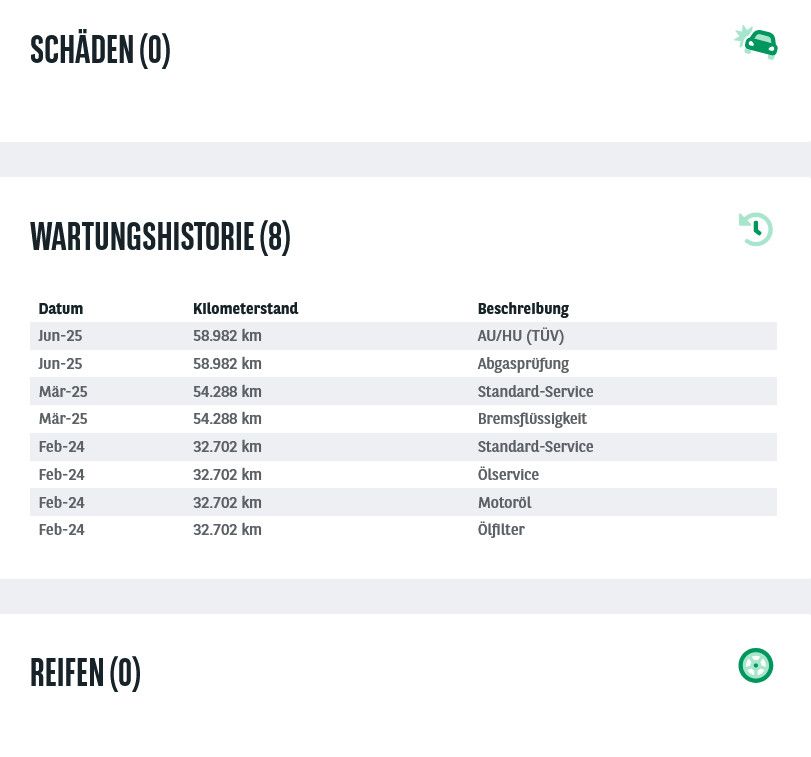The image size is (811, 757).
Task: Expand the REIFEN (0) section heading
Action: point(85,673)
